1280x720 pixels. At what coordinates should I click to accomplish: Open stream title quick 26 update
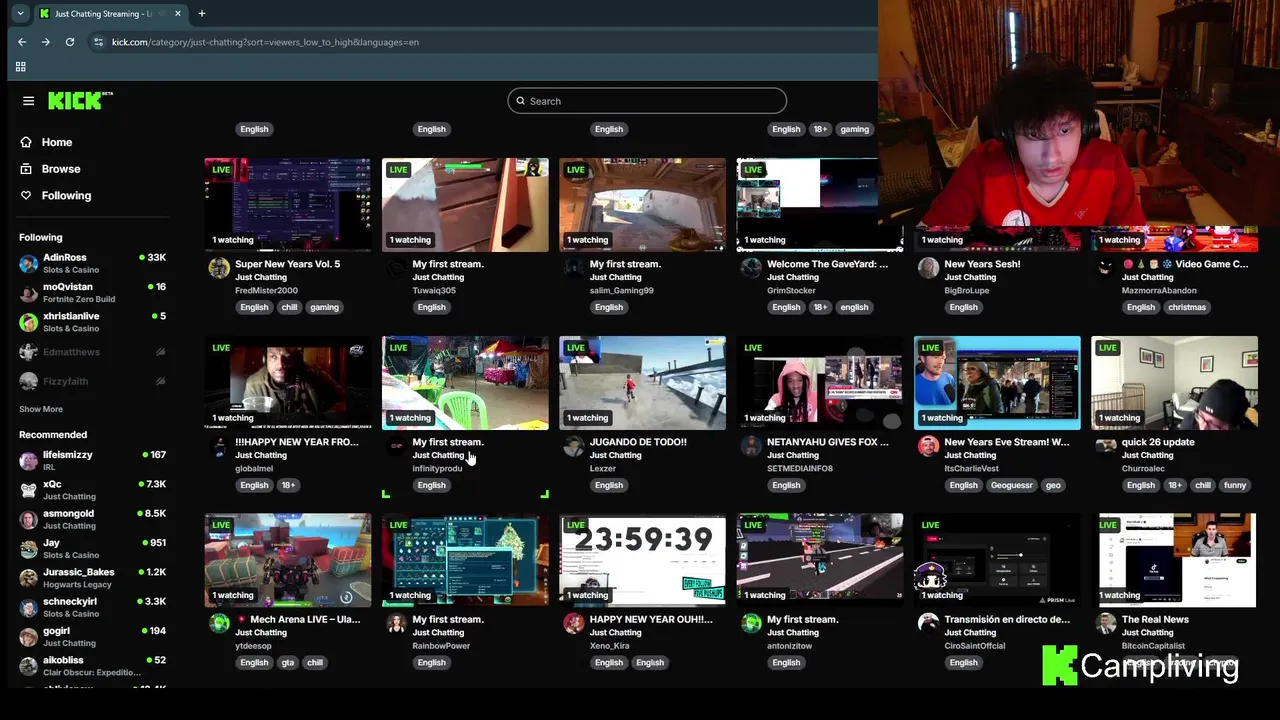[x=1158, y=442]
